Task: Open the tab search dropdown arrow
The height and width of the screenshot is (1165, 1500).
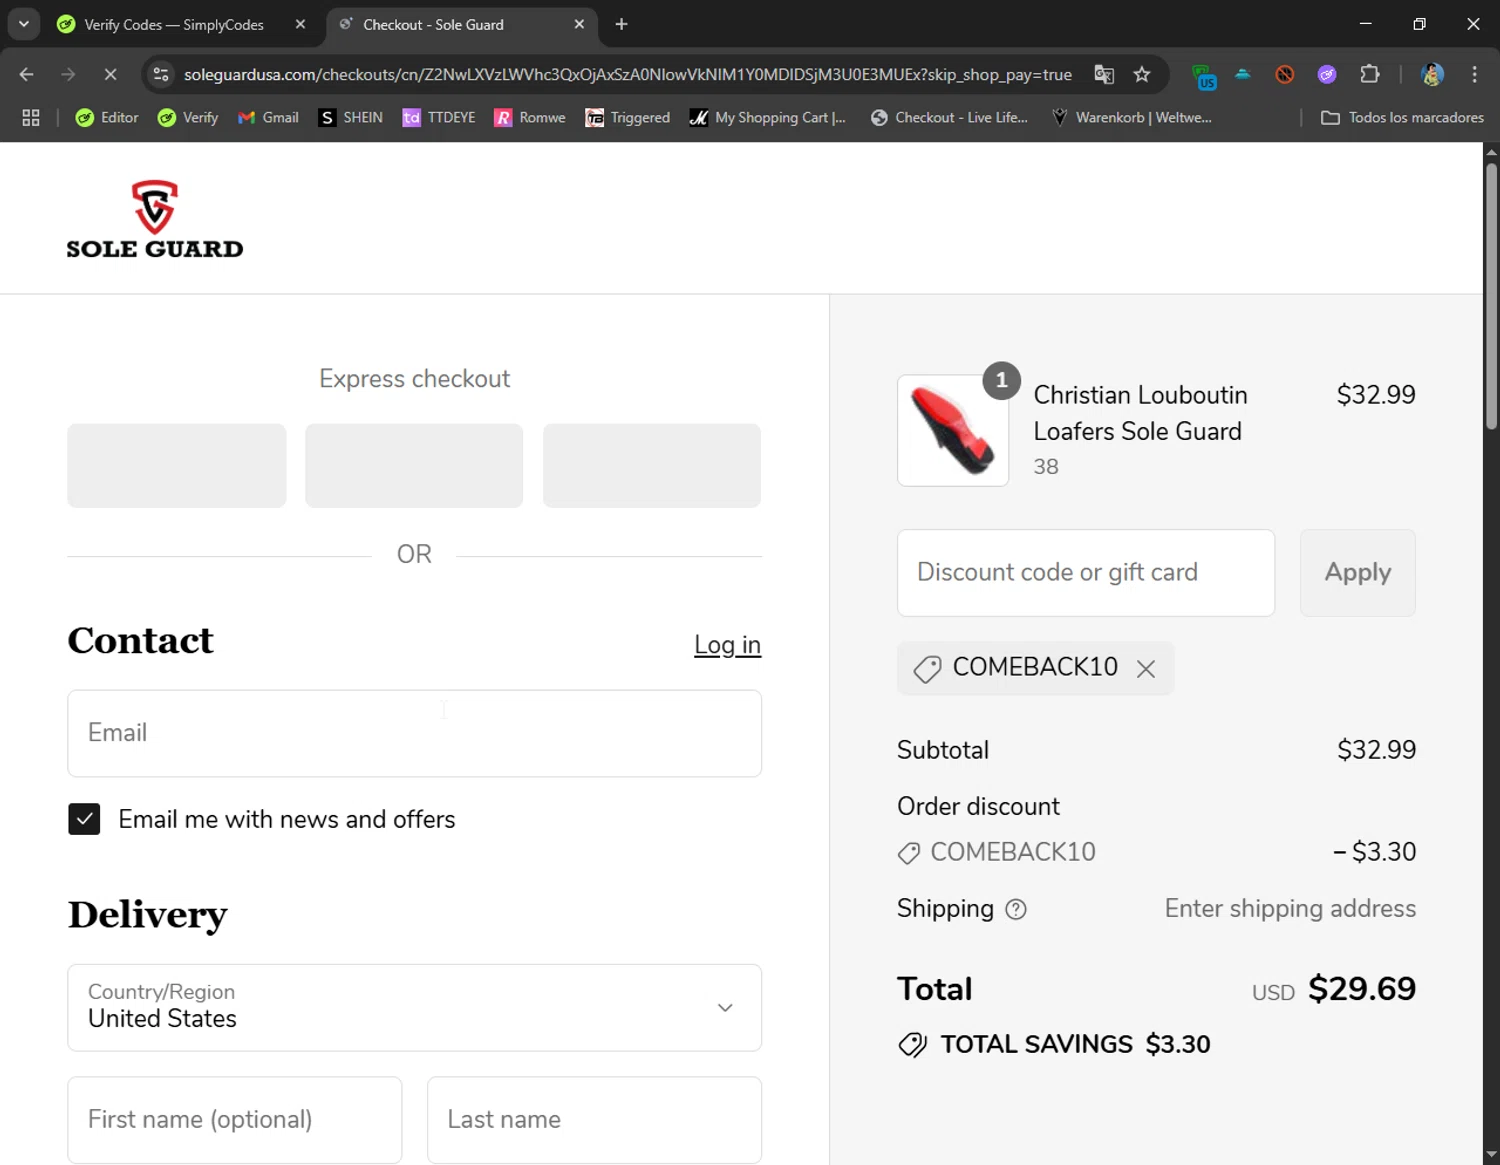Action: pyautogui.click(x=23, y=24)
